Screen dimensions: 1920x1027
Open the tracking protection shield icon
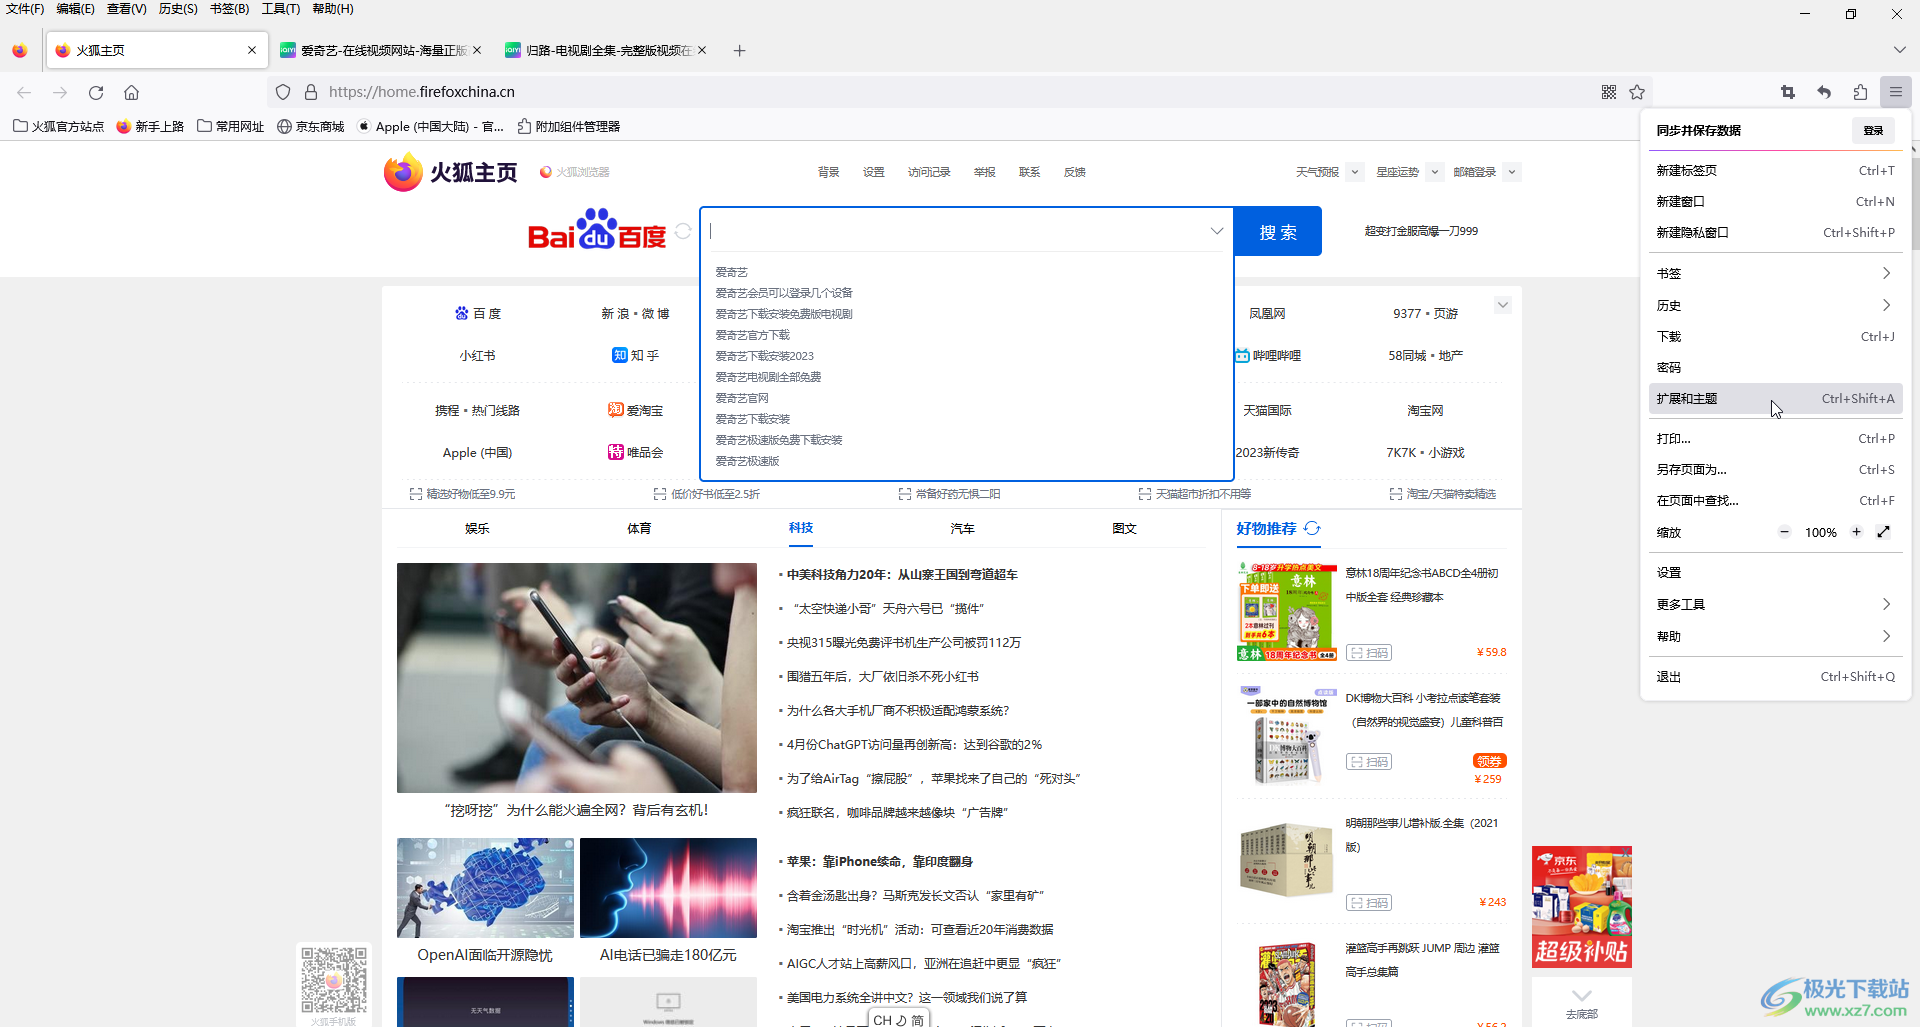coord(283,92)
